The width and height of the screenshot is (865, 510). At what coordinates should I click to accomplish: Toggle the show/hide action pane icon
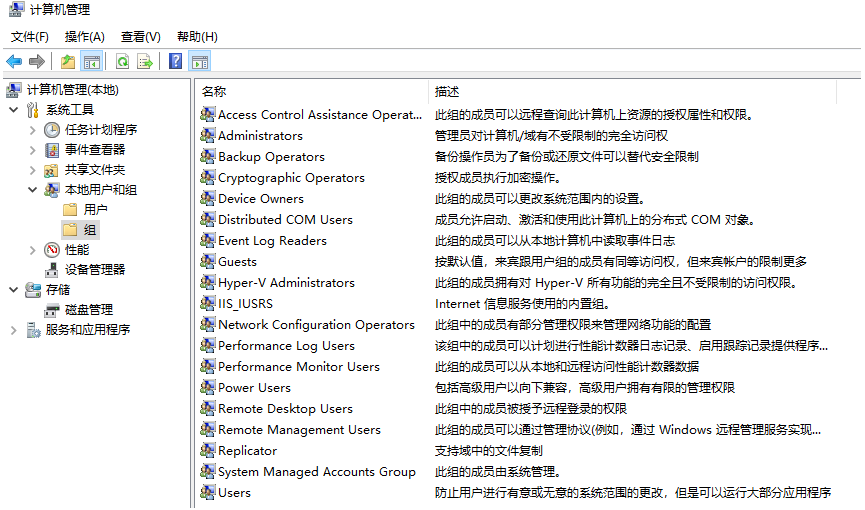(x=200, y=61)
